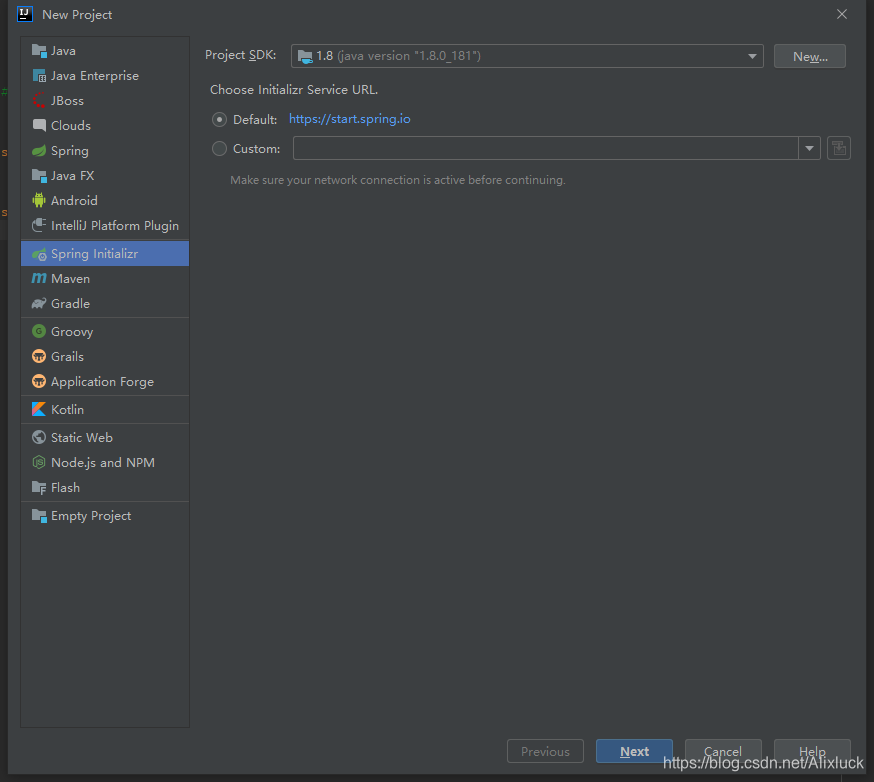Click the Java Enterprise icon

[39, 76]
